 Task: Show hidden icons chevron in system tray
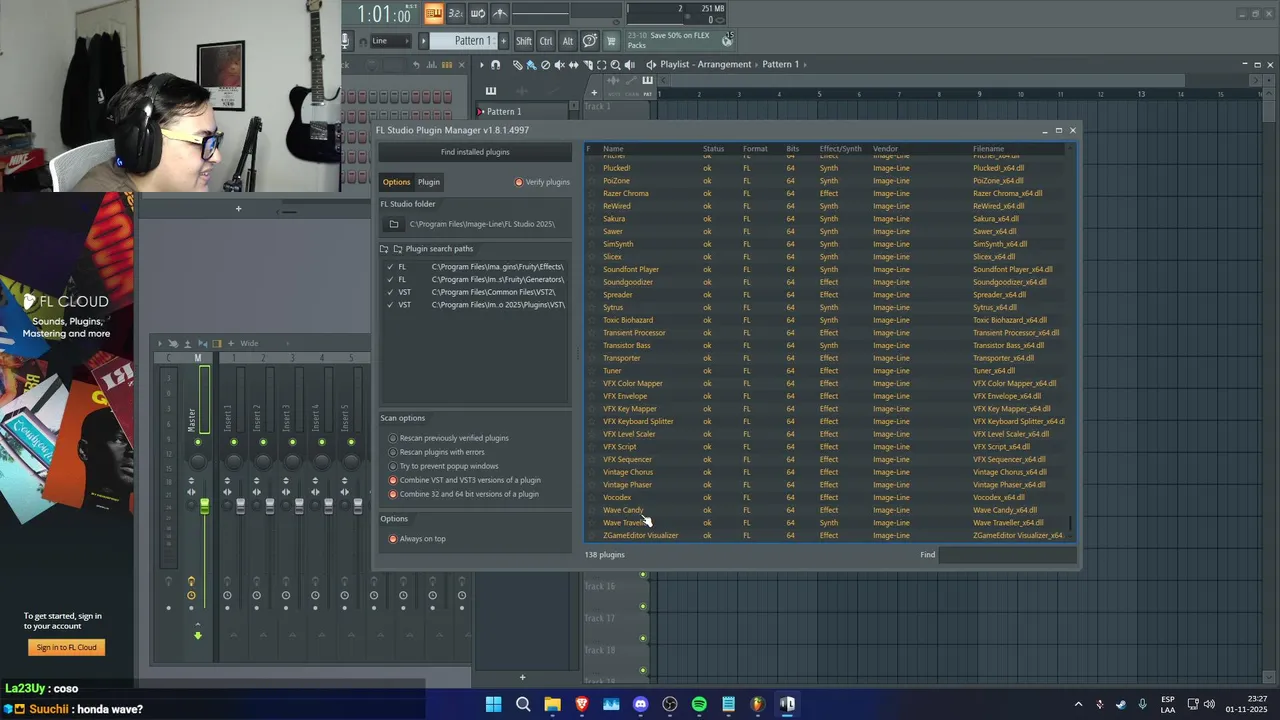pos(1078,704)
